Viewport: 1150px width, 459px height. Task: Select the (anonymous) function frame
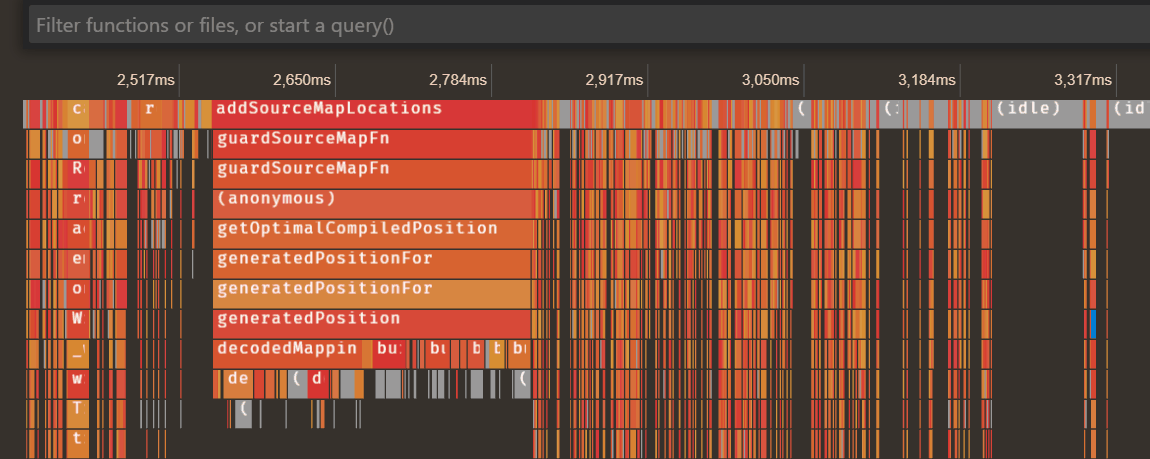tap(372, 199)
